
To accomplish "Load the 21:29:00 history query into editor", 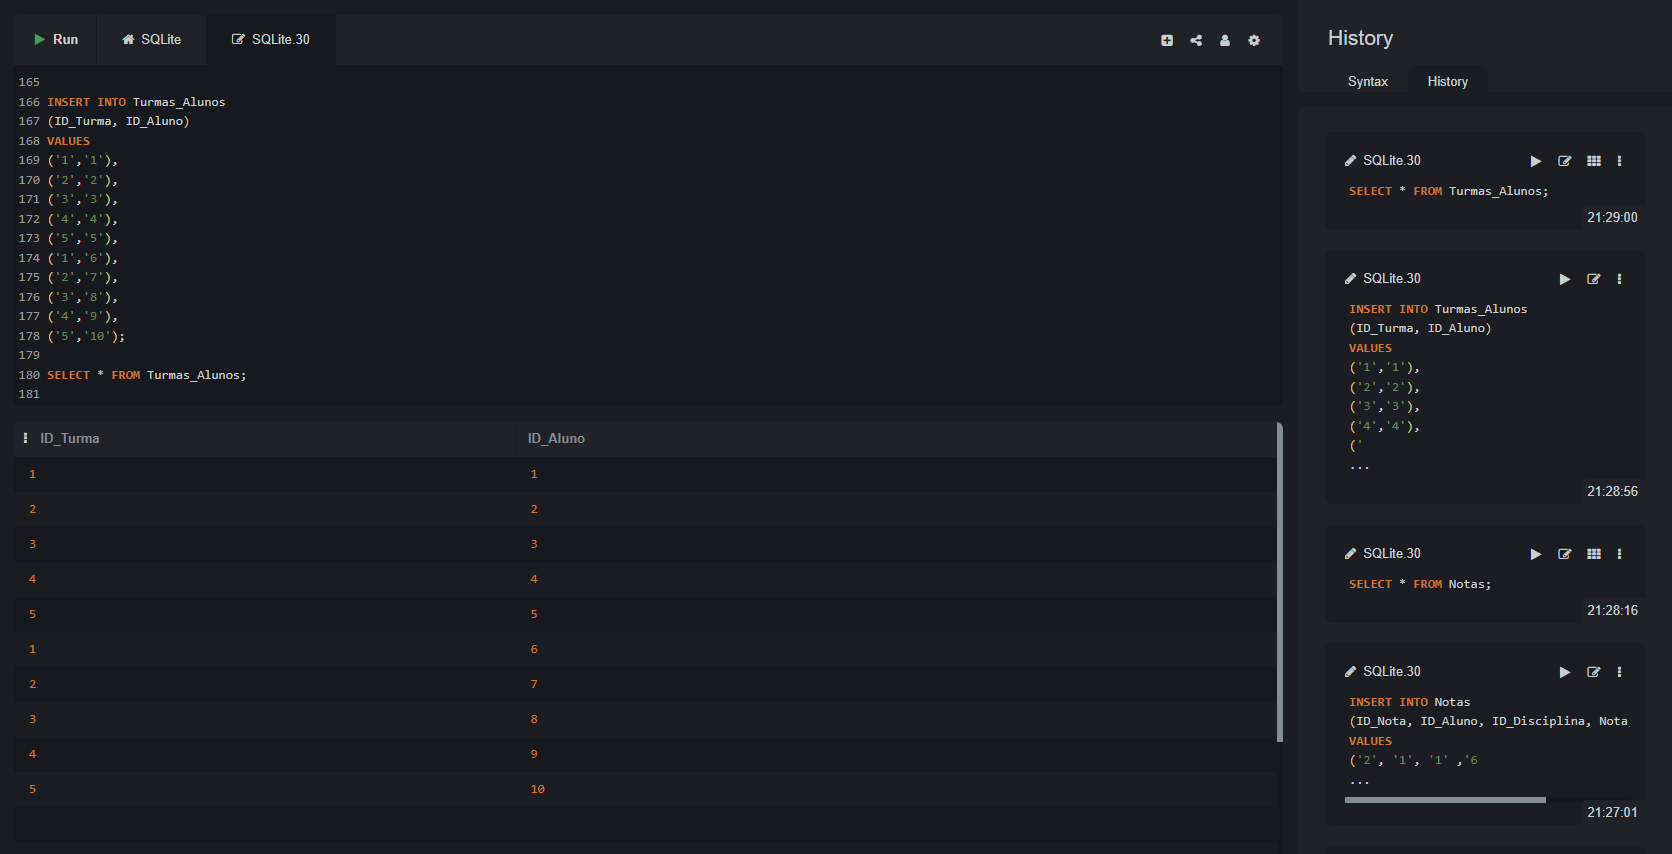I will coord(1565,161).
